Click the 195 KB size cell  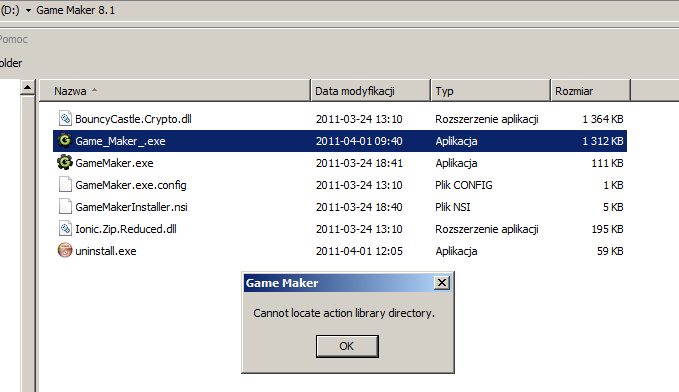608,229
